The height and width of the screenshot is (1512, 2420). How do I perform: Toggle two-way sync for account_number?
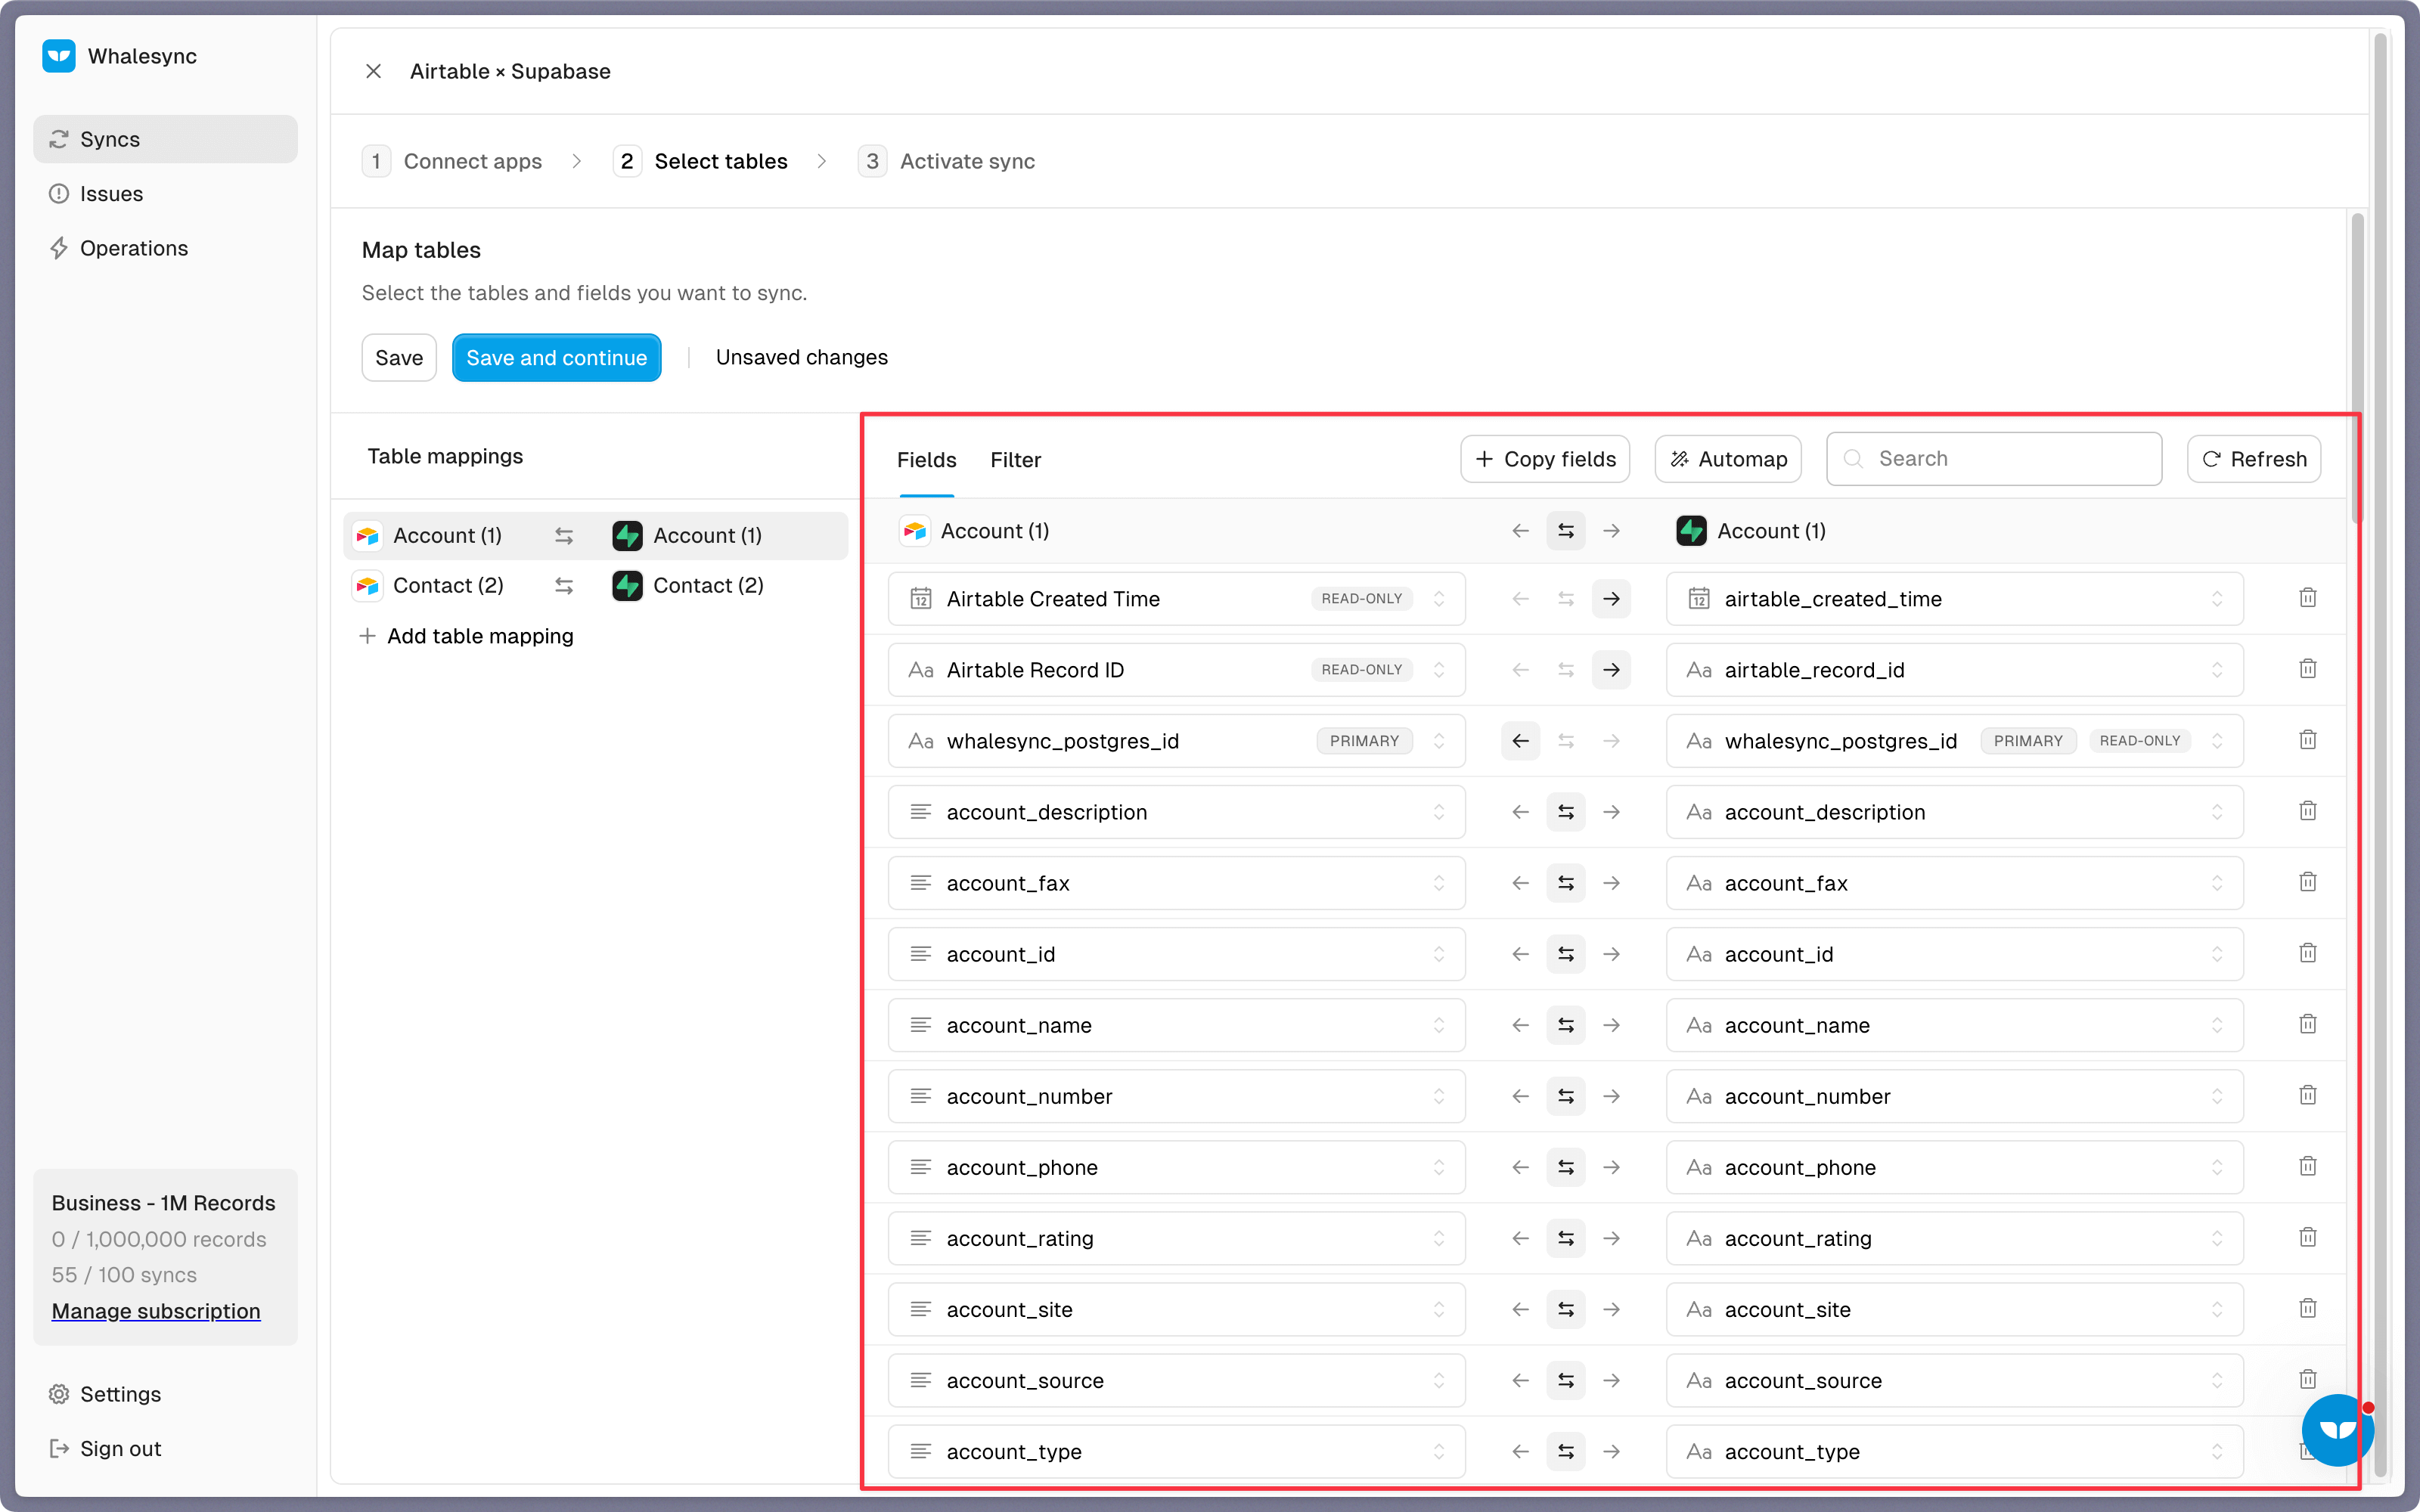click(1566, 1096)
